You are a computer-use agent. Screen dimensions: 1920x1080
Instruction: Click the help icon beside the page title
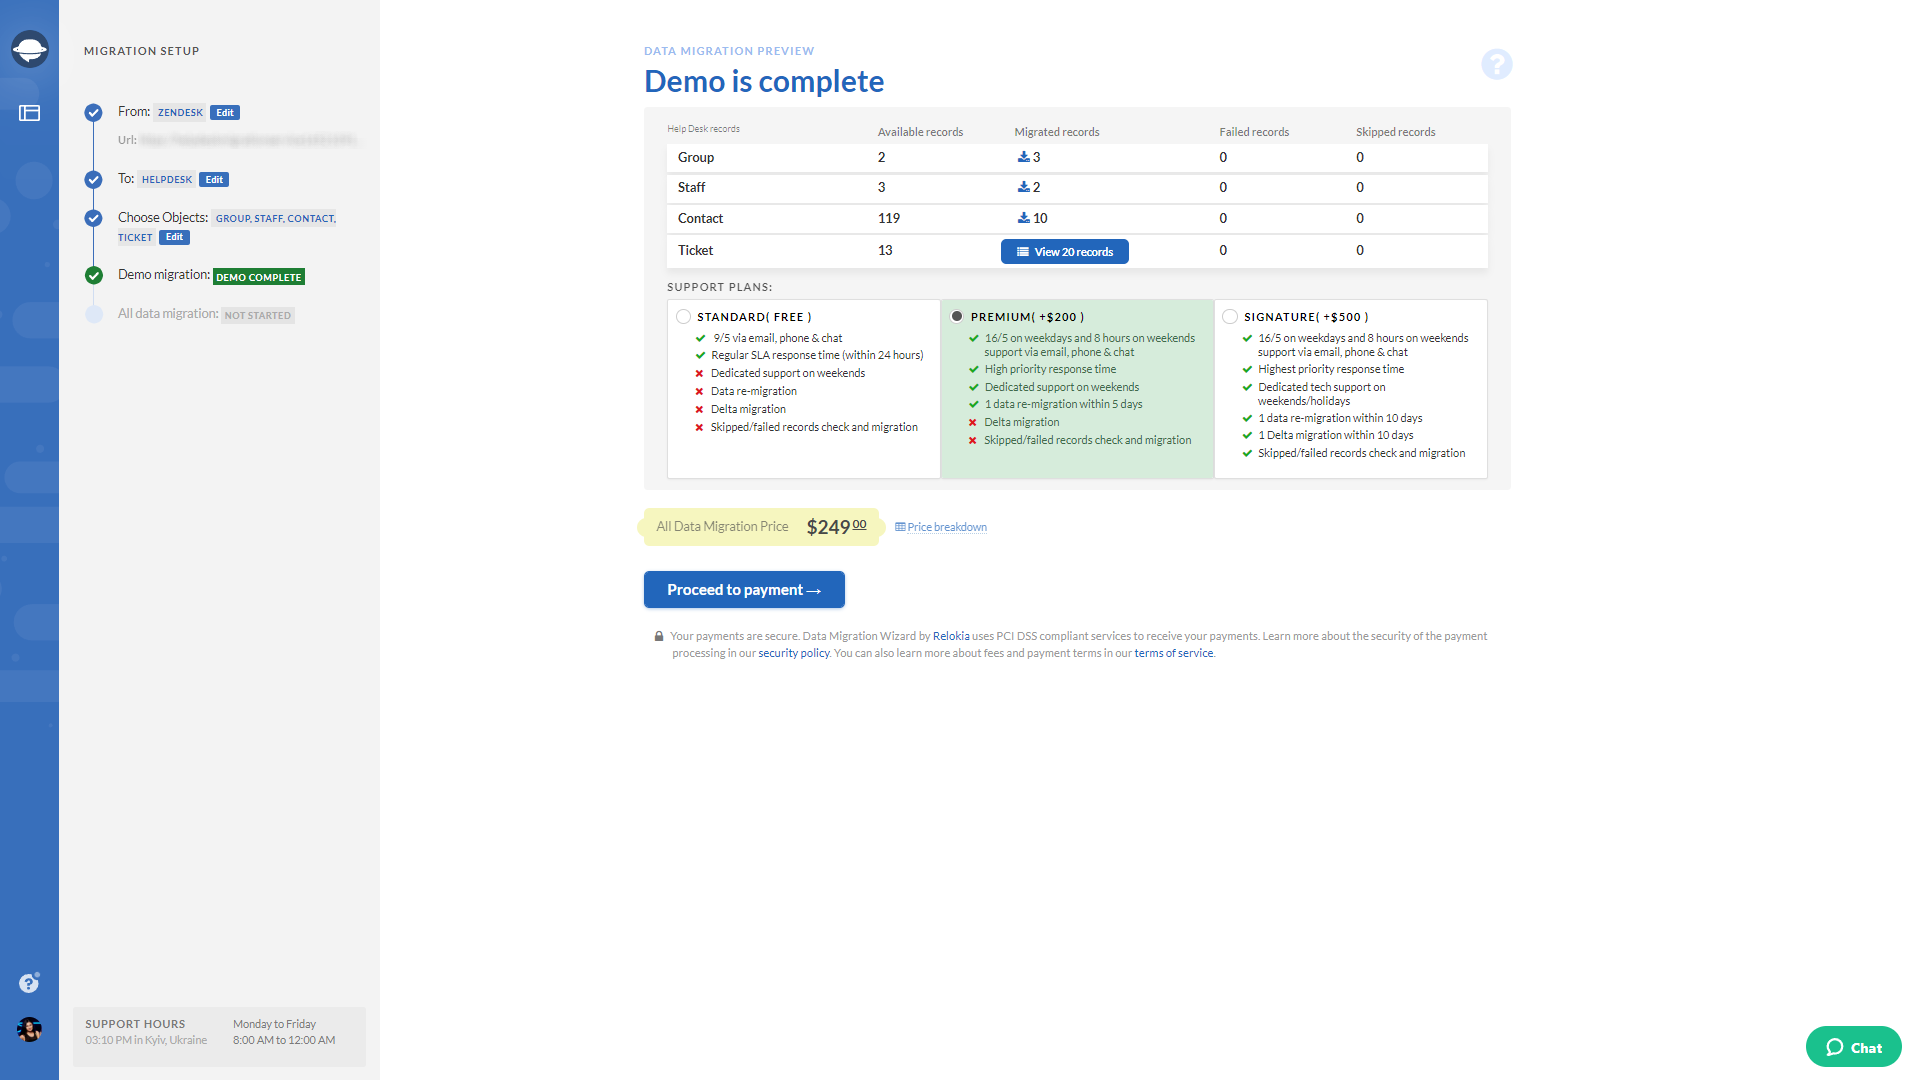(1496, 64)
